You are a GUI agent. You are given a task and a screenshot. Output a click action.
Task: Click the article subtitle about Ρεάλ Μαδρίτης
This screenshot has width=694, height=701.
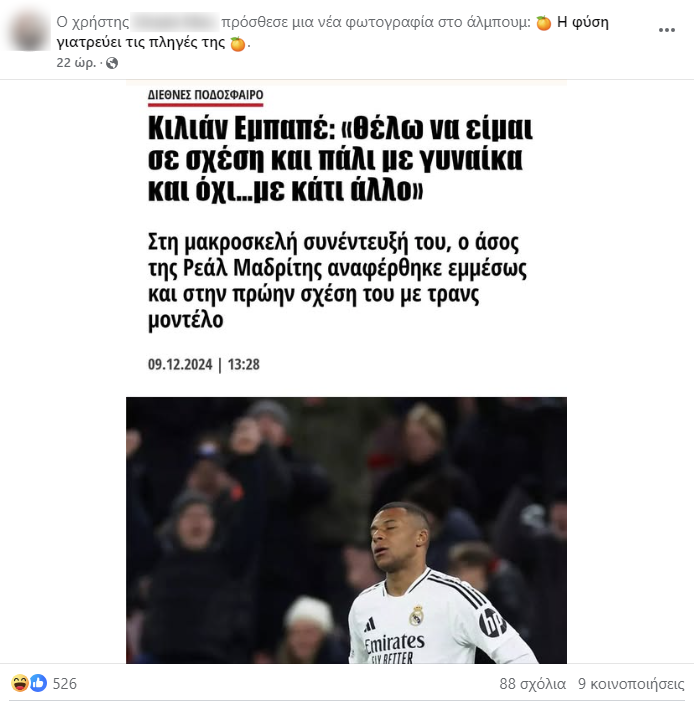338,280
